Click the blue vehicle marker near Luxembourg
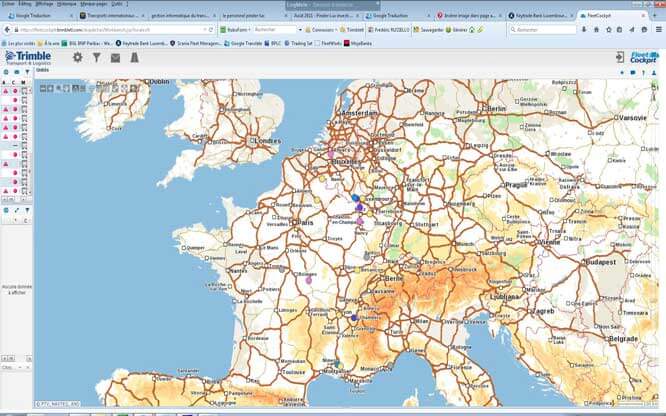Viewport: 666px width, 416px height. pos(356,198)
